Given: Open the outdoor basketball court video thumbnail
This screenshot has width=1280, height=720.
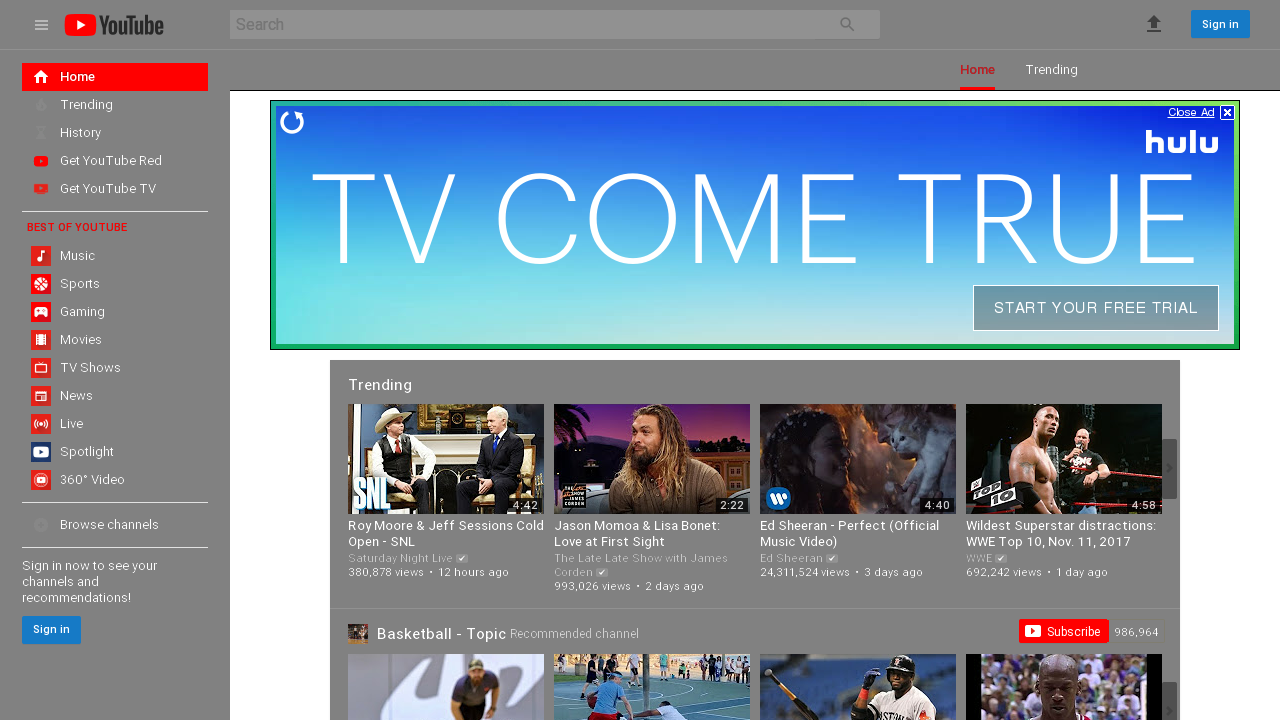Looking at the screenshot, I should [652, 687].
